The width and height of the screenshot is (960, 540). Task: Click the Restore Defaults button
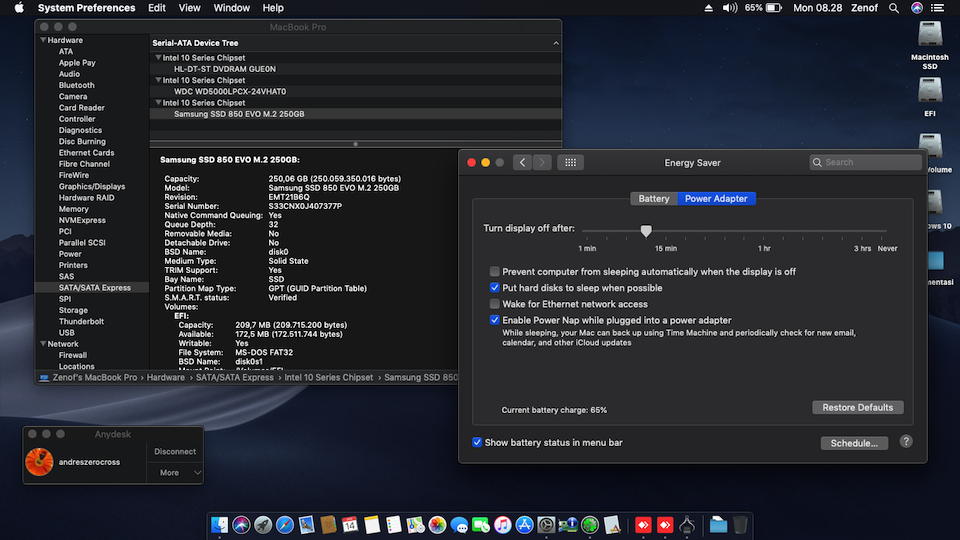click(857, 407)
